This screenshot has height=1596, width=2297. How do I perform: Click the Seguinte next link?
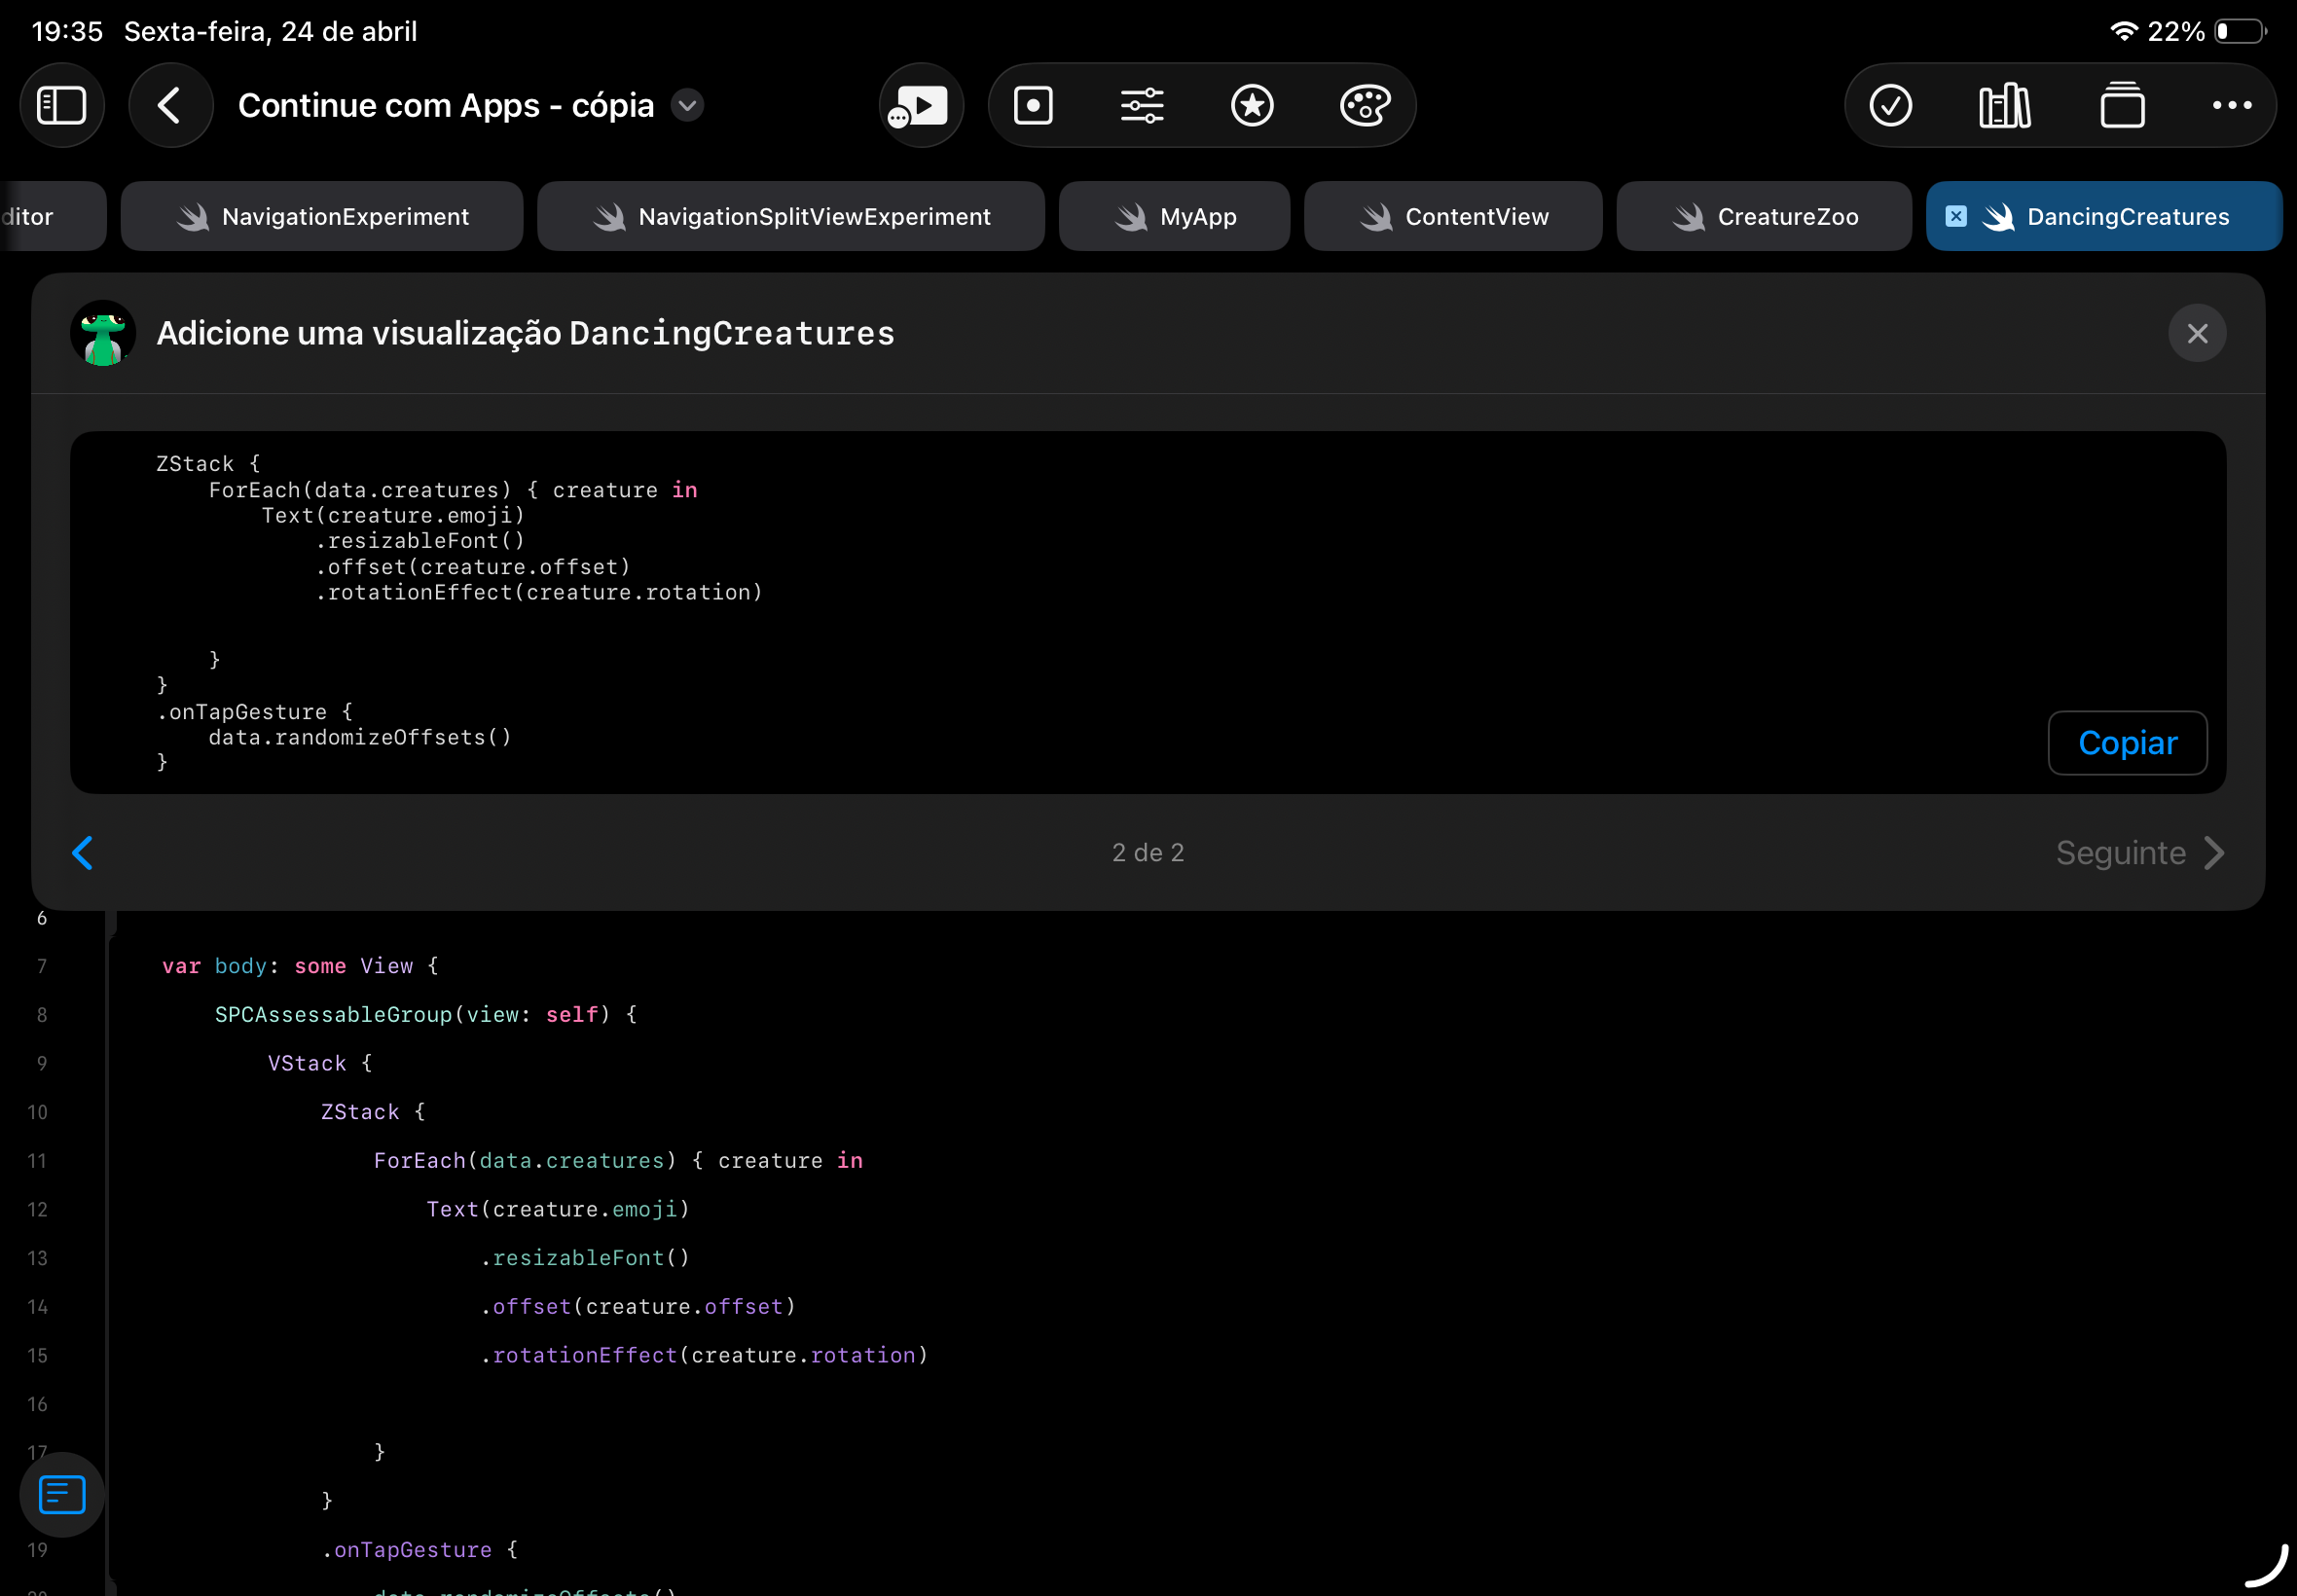tap(2139, 853)
